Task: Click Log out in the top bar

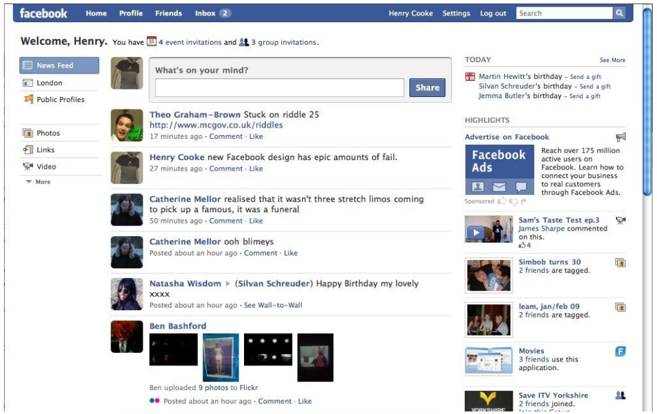Action: tap(493, 13)
